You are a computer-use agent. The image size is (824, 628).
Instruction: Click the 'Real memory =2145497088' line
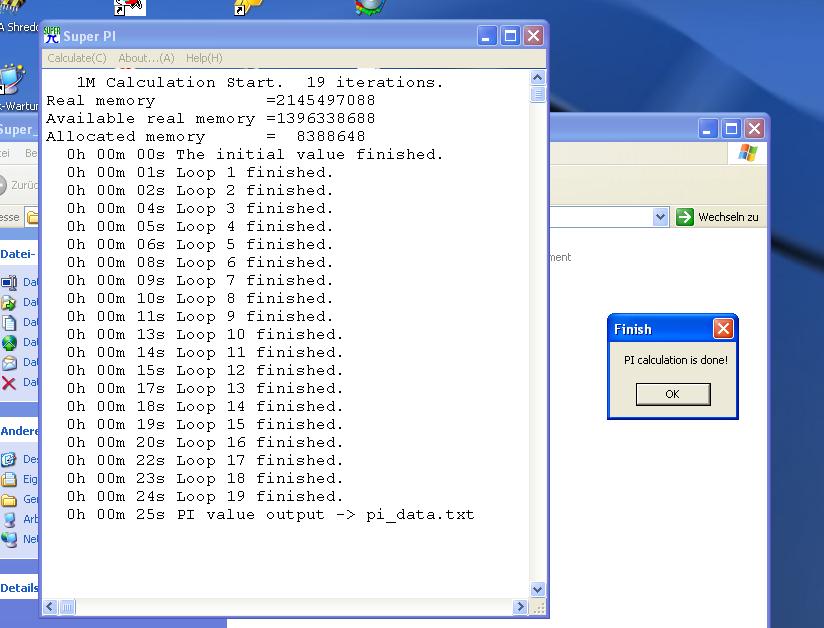211,100
